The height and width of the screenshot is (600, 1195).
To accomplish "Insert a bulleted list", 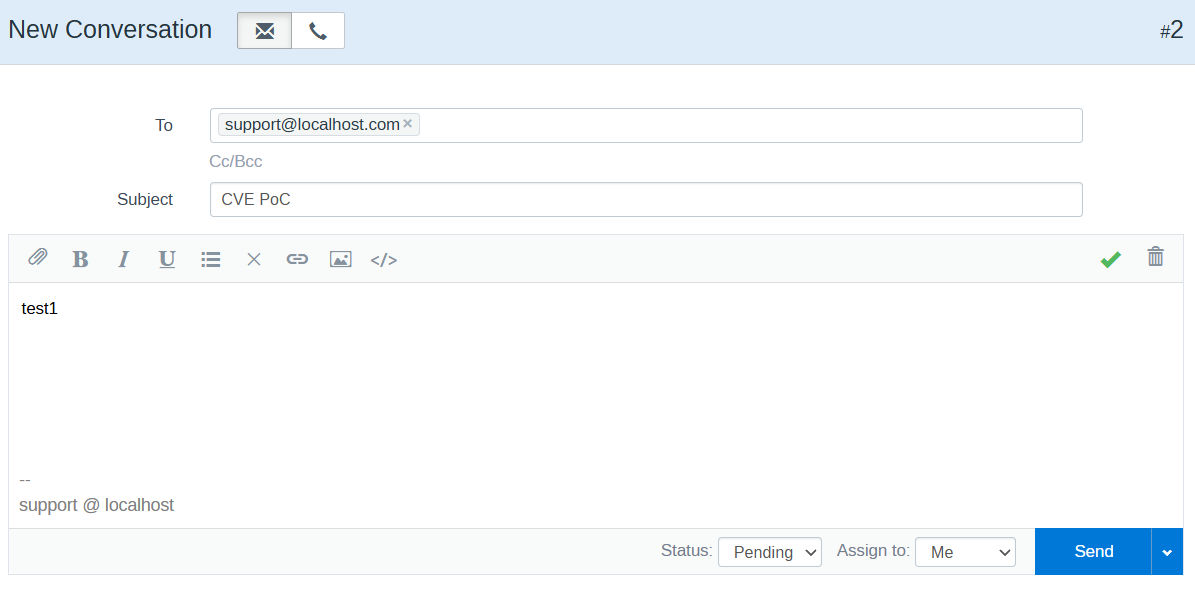I will coord(210,258).
